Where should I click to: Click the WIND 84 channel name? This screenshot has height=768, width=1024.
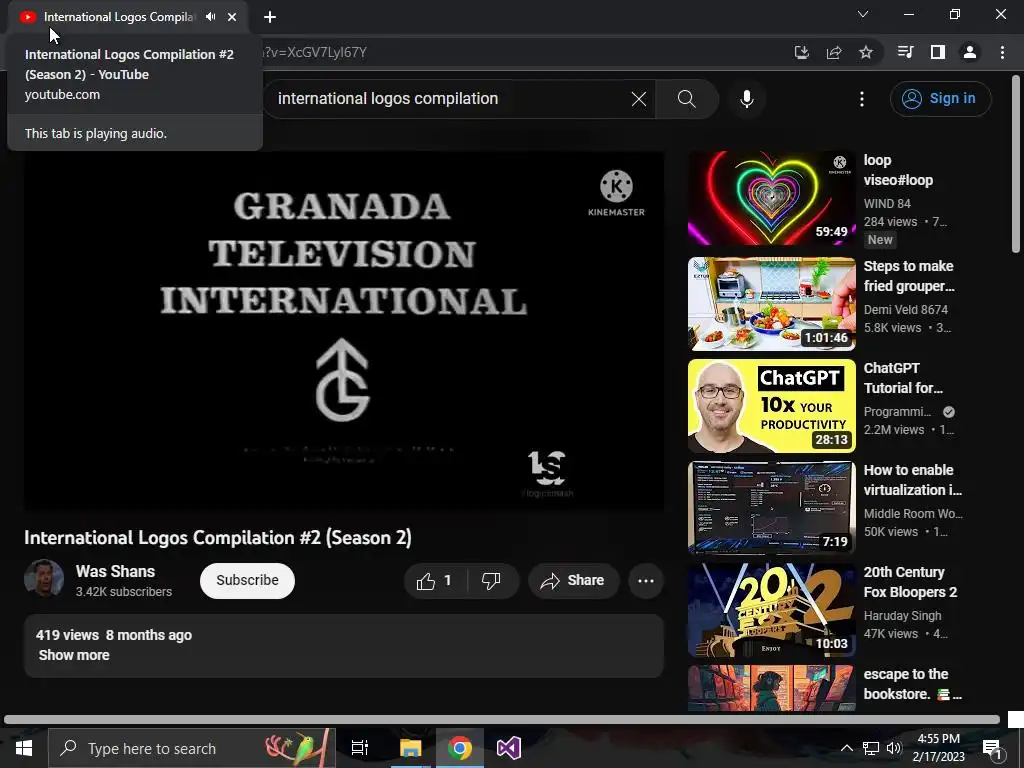pyautogui.click(x=887, y=204)
